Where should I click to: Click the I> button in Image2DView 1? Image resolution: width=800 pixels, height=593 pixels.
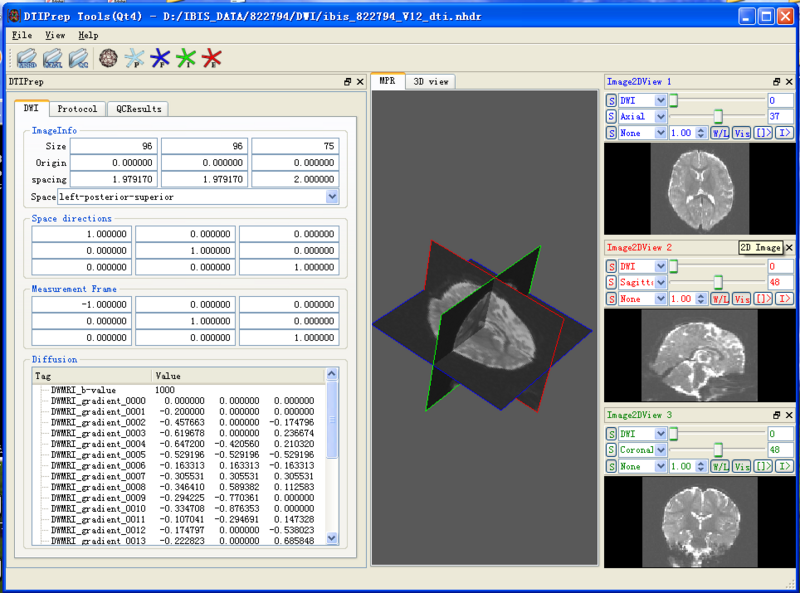pyautogui.click(x=786, y=132)
